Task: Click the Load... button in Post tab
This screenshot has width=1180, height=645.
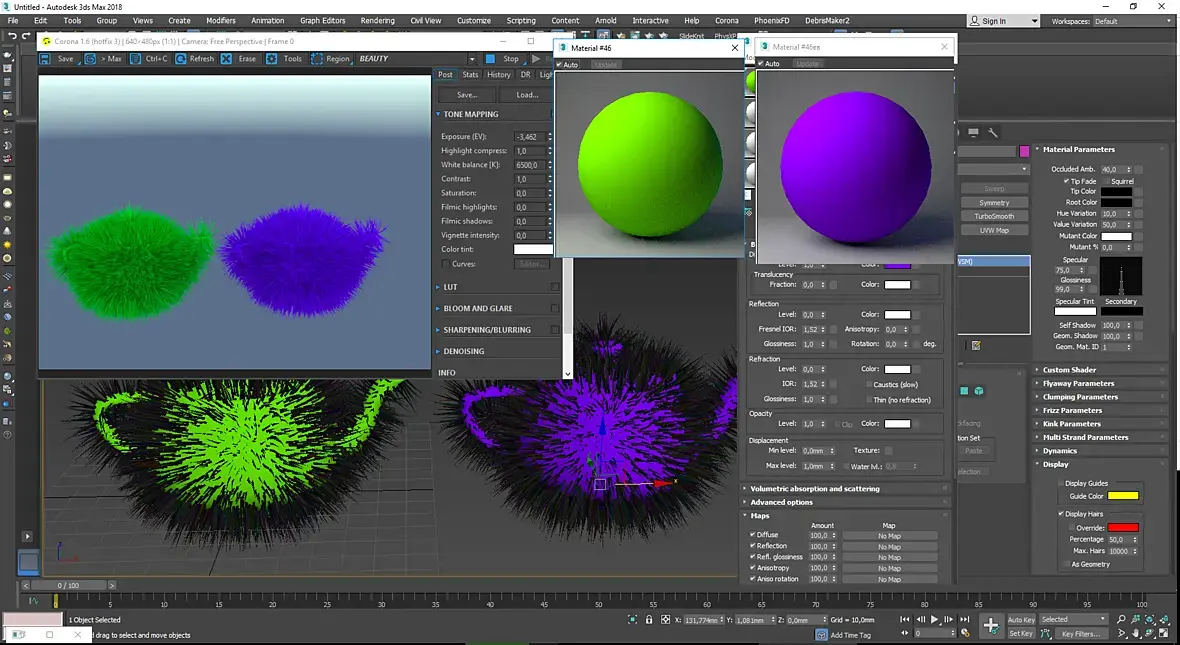Action: pyautogui.click(x=527, y=95)
